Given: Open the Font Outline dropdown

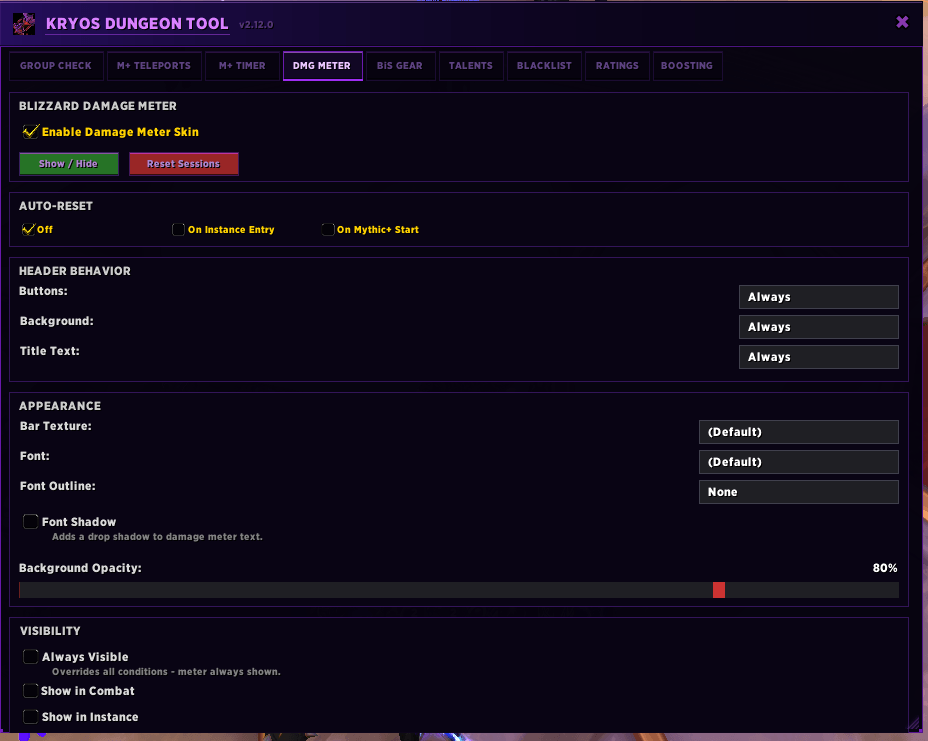Looking at the screenshot, I should pos(798,492).
